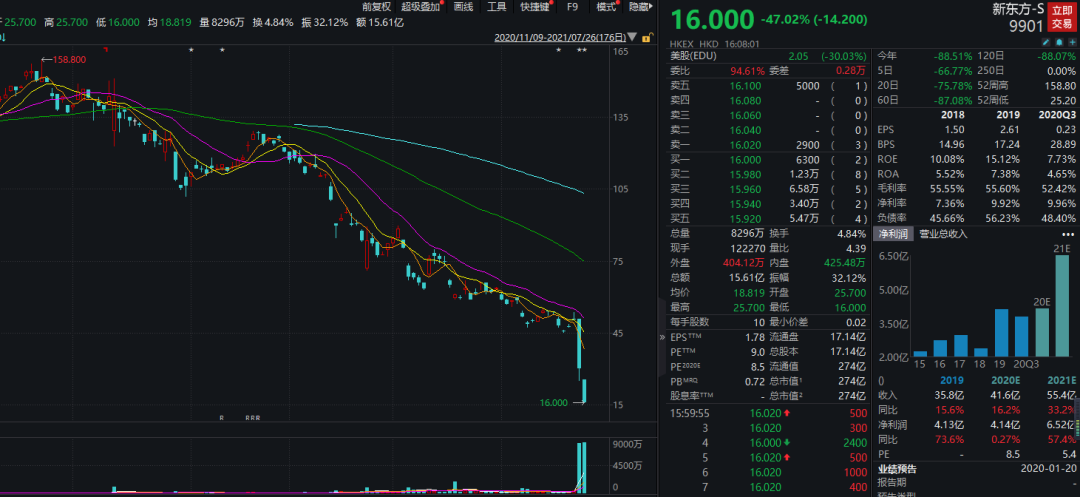Click 快捷键 shortcuts button
Viewport: 1080px width, 497px height.
[x=535, y=7]
